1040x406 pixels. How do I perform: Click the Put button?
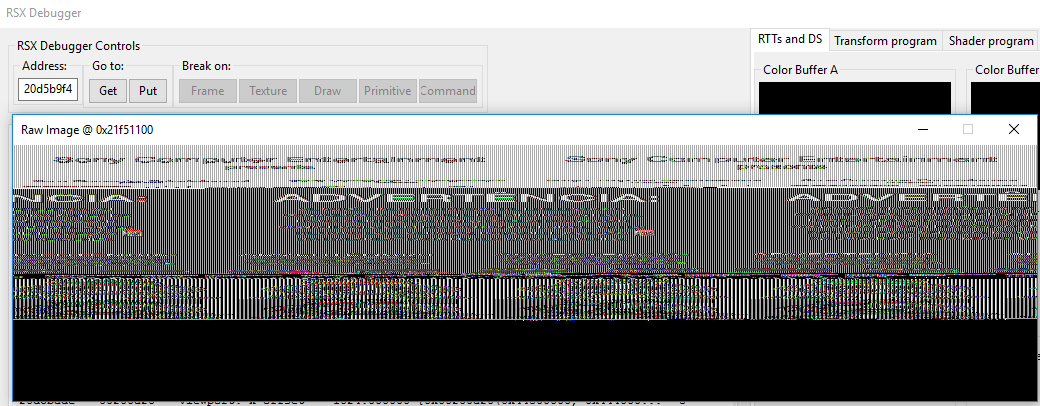[148, 91]
